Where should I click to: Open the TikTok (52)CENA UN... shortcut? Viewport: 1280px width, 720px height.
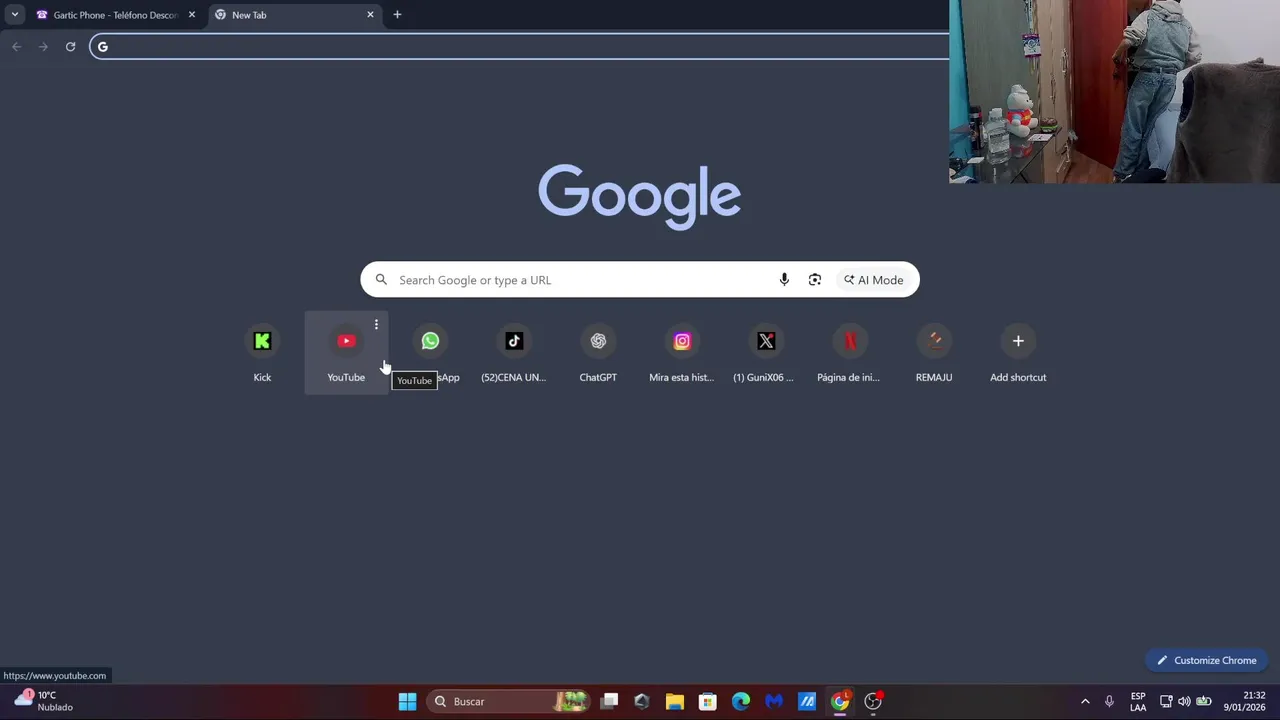point(514,353)
